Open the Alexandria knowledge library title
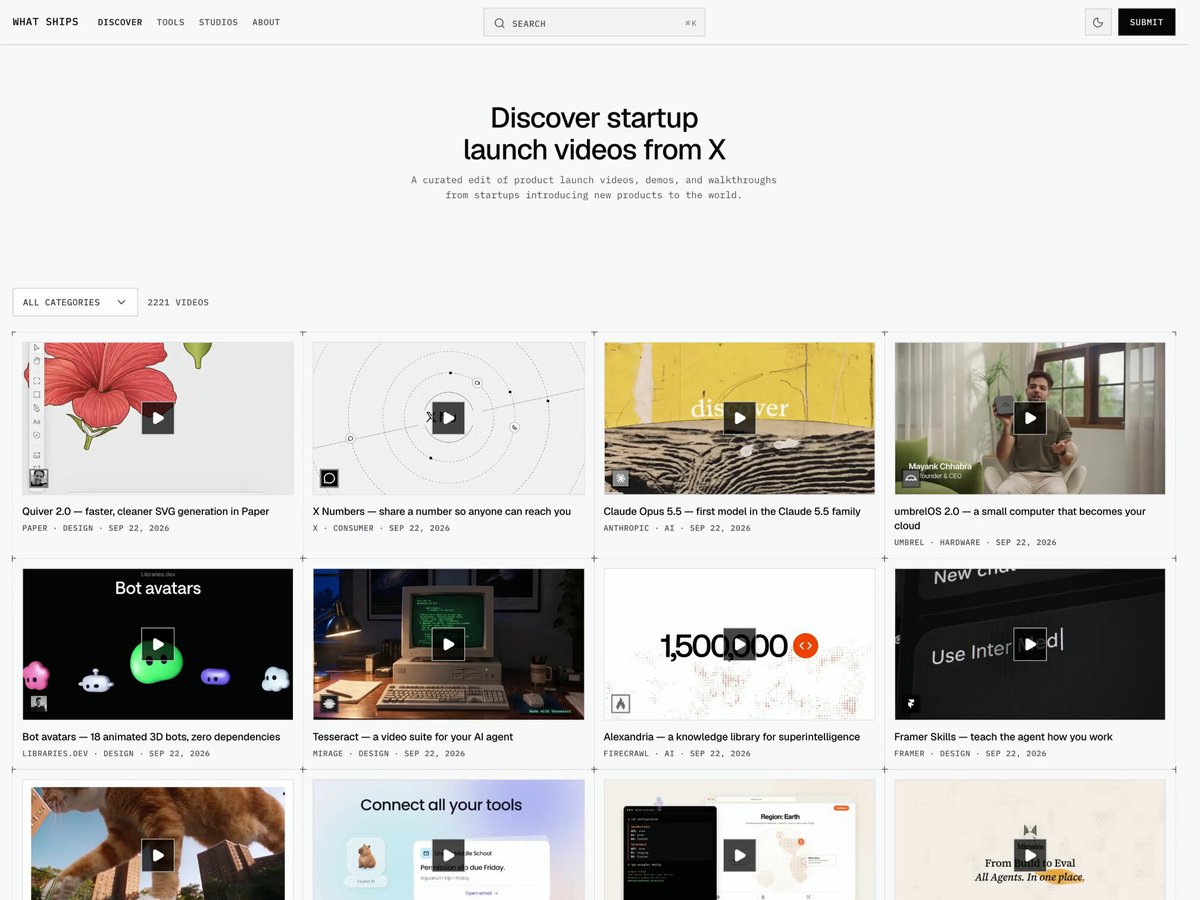Screen dimensions: 1200x900 click(x=732, y=737)
